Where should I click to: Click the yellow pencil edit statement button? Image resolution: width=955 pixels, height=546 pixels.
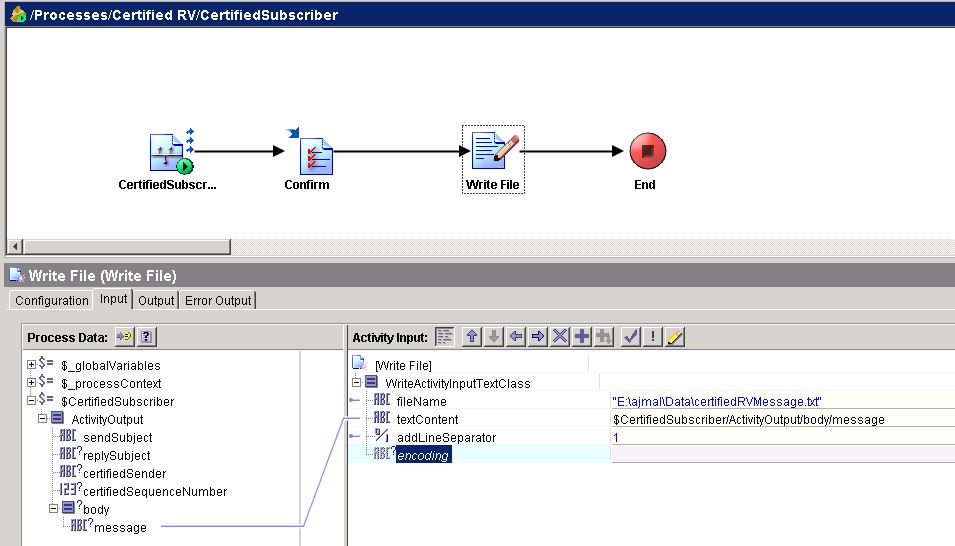(675, 336)
